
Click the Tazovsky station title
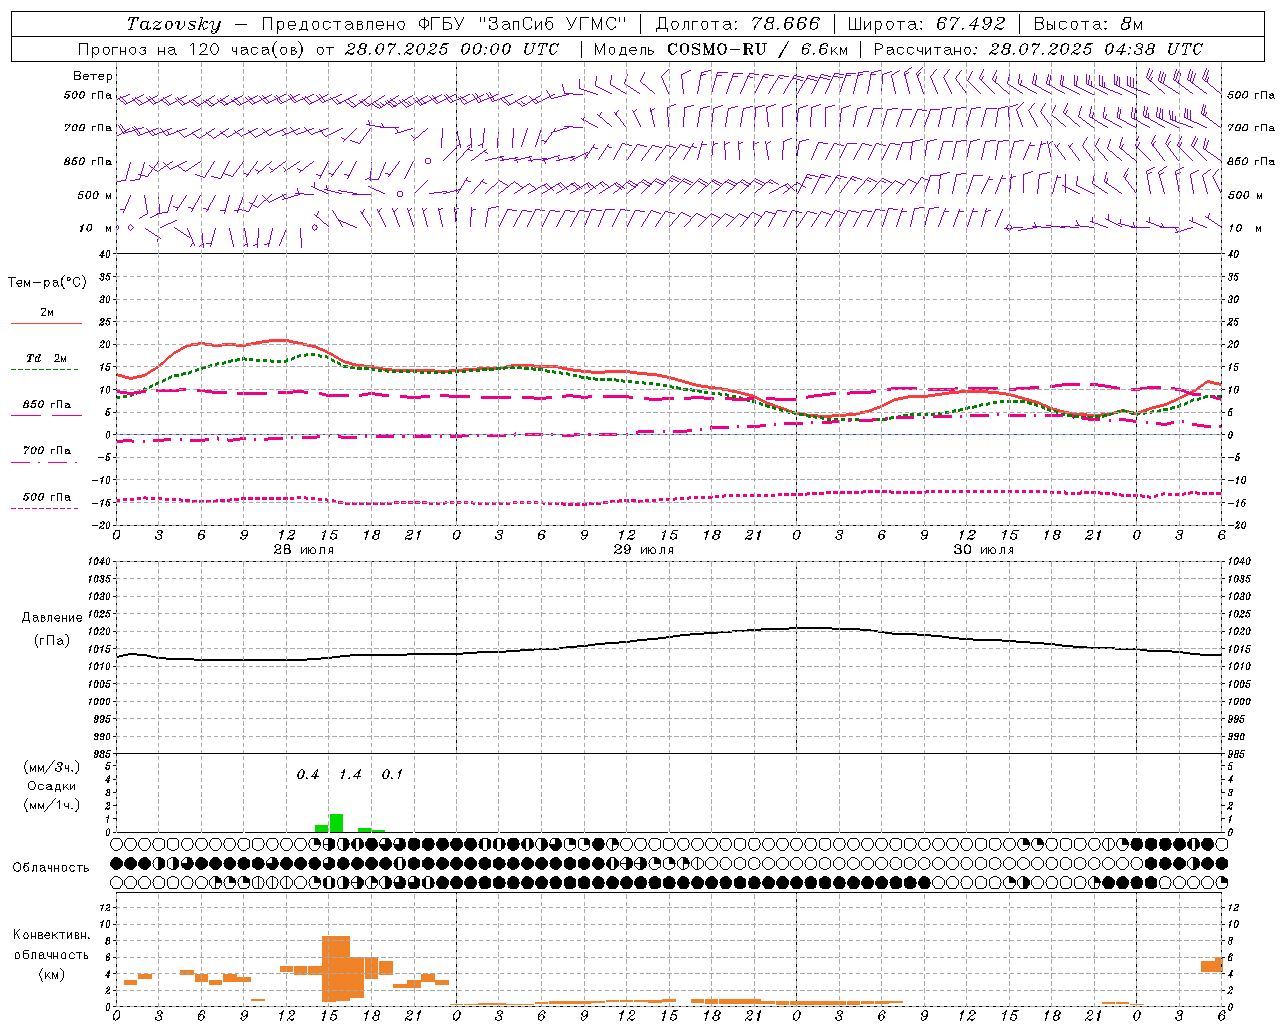click(174, 24)
